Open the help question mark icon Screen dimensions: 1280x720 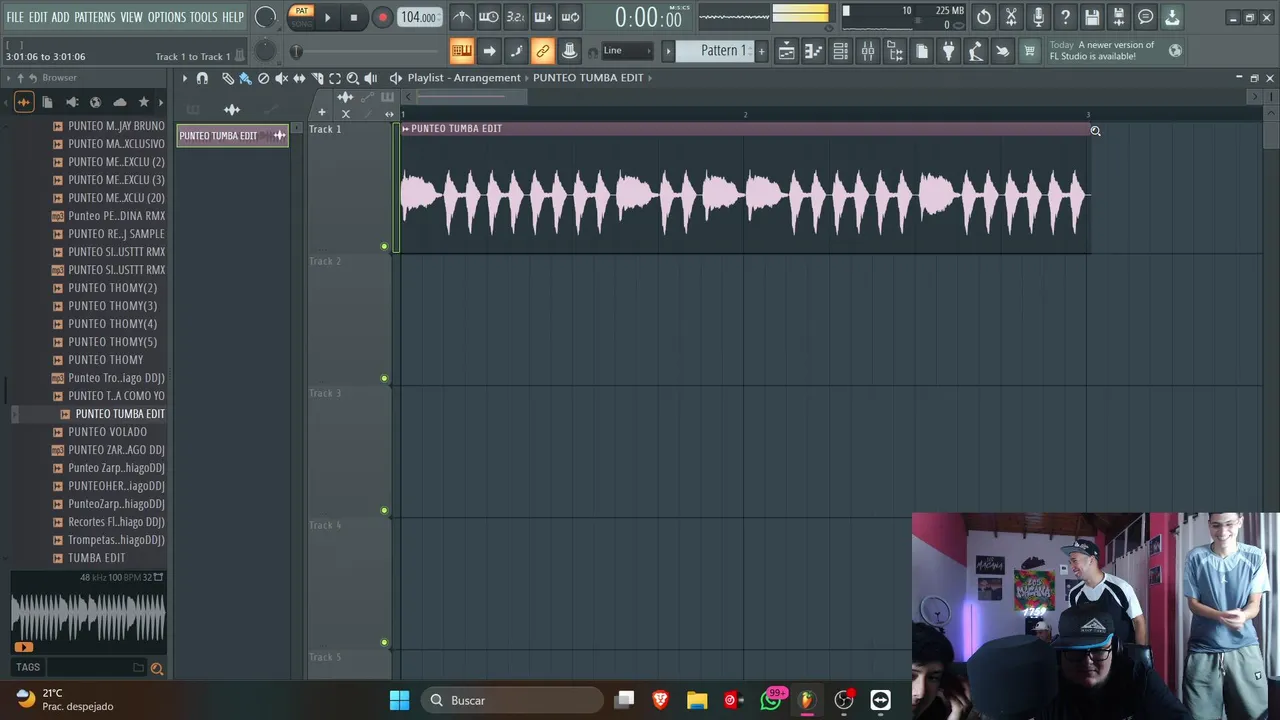pyautogui.click(x=1065, y=17)
